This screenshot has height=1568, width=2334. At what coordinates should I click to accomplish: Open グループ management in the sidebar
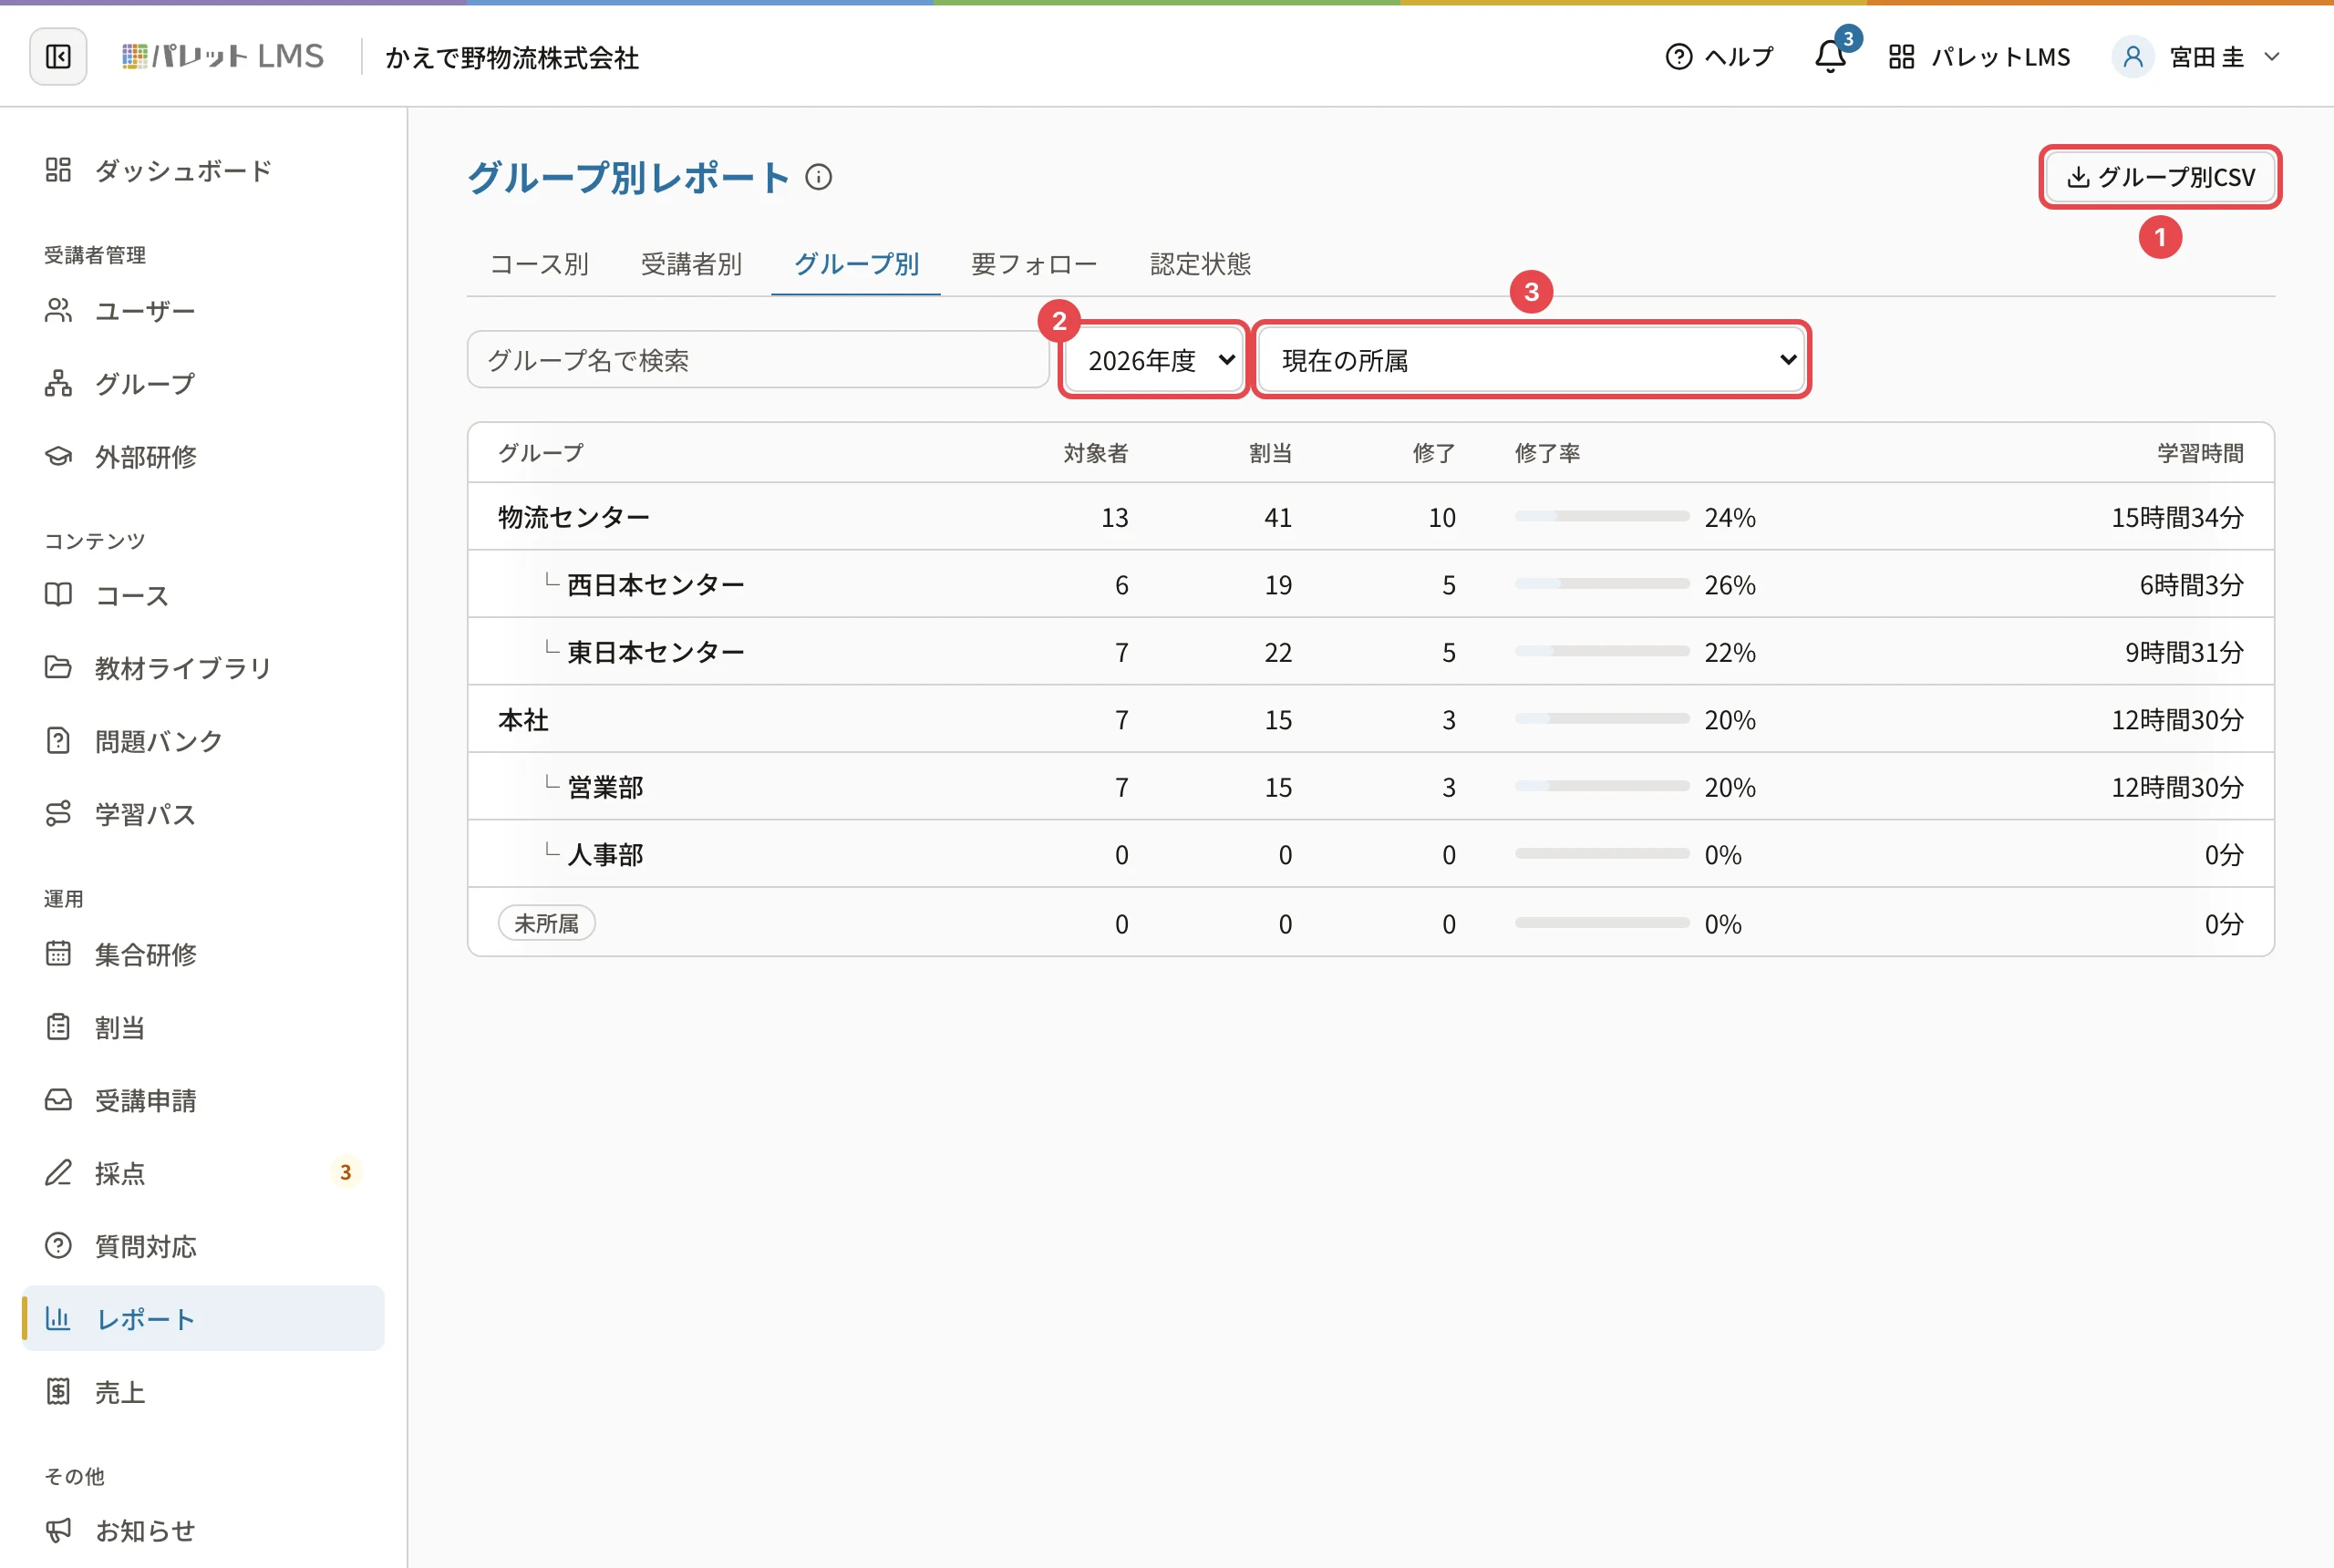coord(203,384)
